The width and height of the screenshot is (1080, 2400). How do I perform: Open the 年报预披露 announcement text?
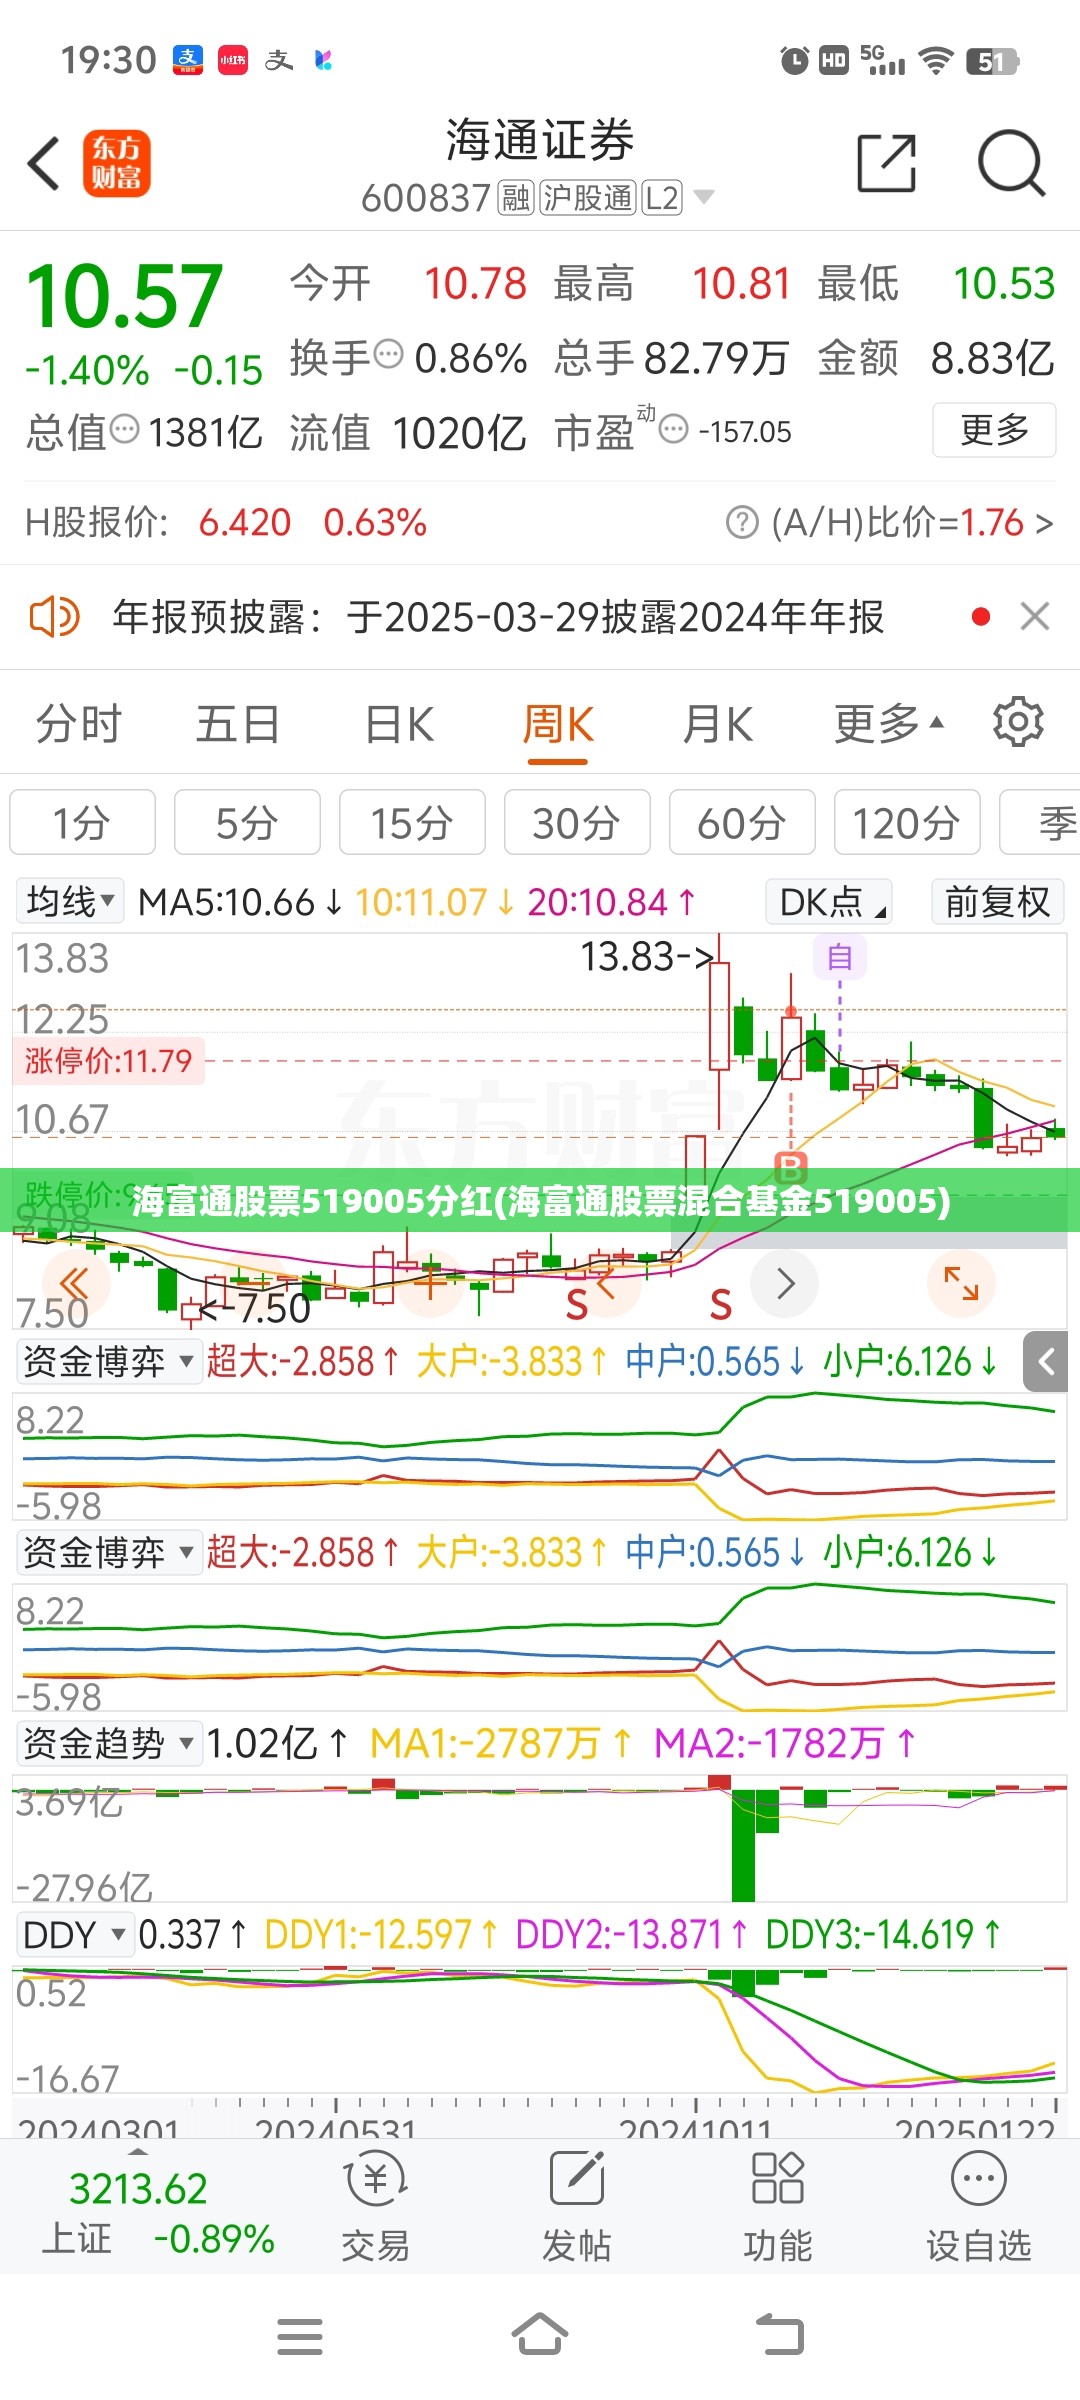(498, 617)
